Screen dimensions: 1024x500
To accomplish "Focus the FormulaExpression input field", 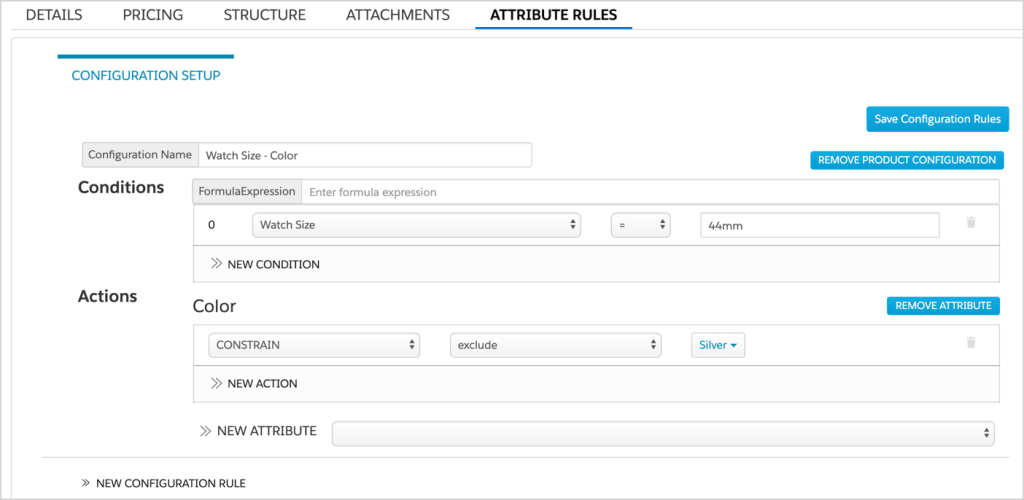I will (650, 191).
